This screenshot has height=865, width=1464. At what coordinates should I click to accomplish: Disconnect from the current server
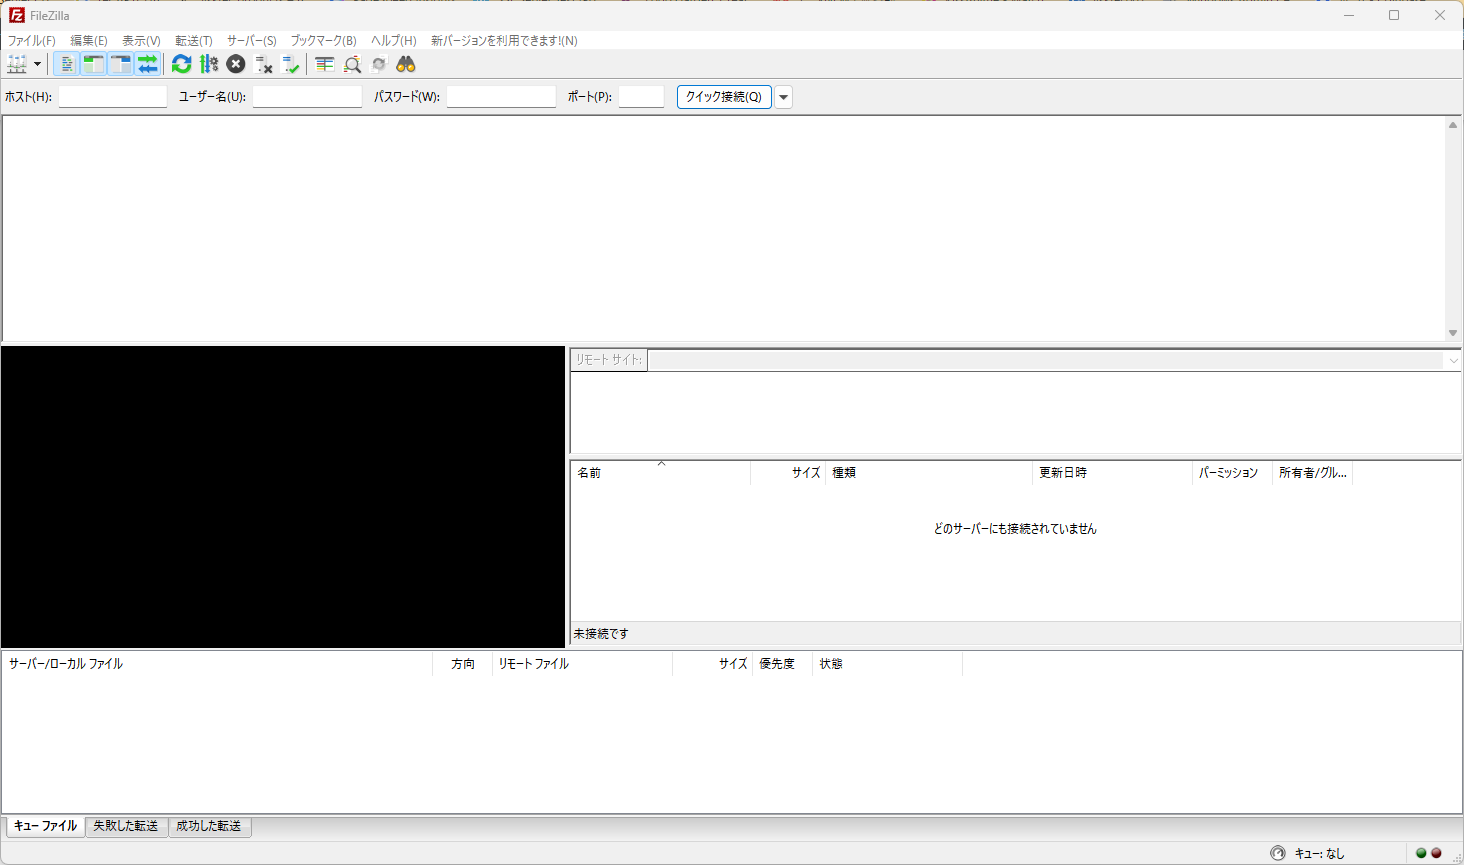tap(264, 64)
